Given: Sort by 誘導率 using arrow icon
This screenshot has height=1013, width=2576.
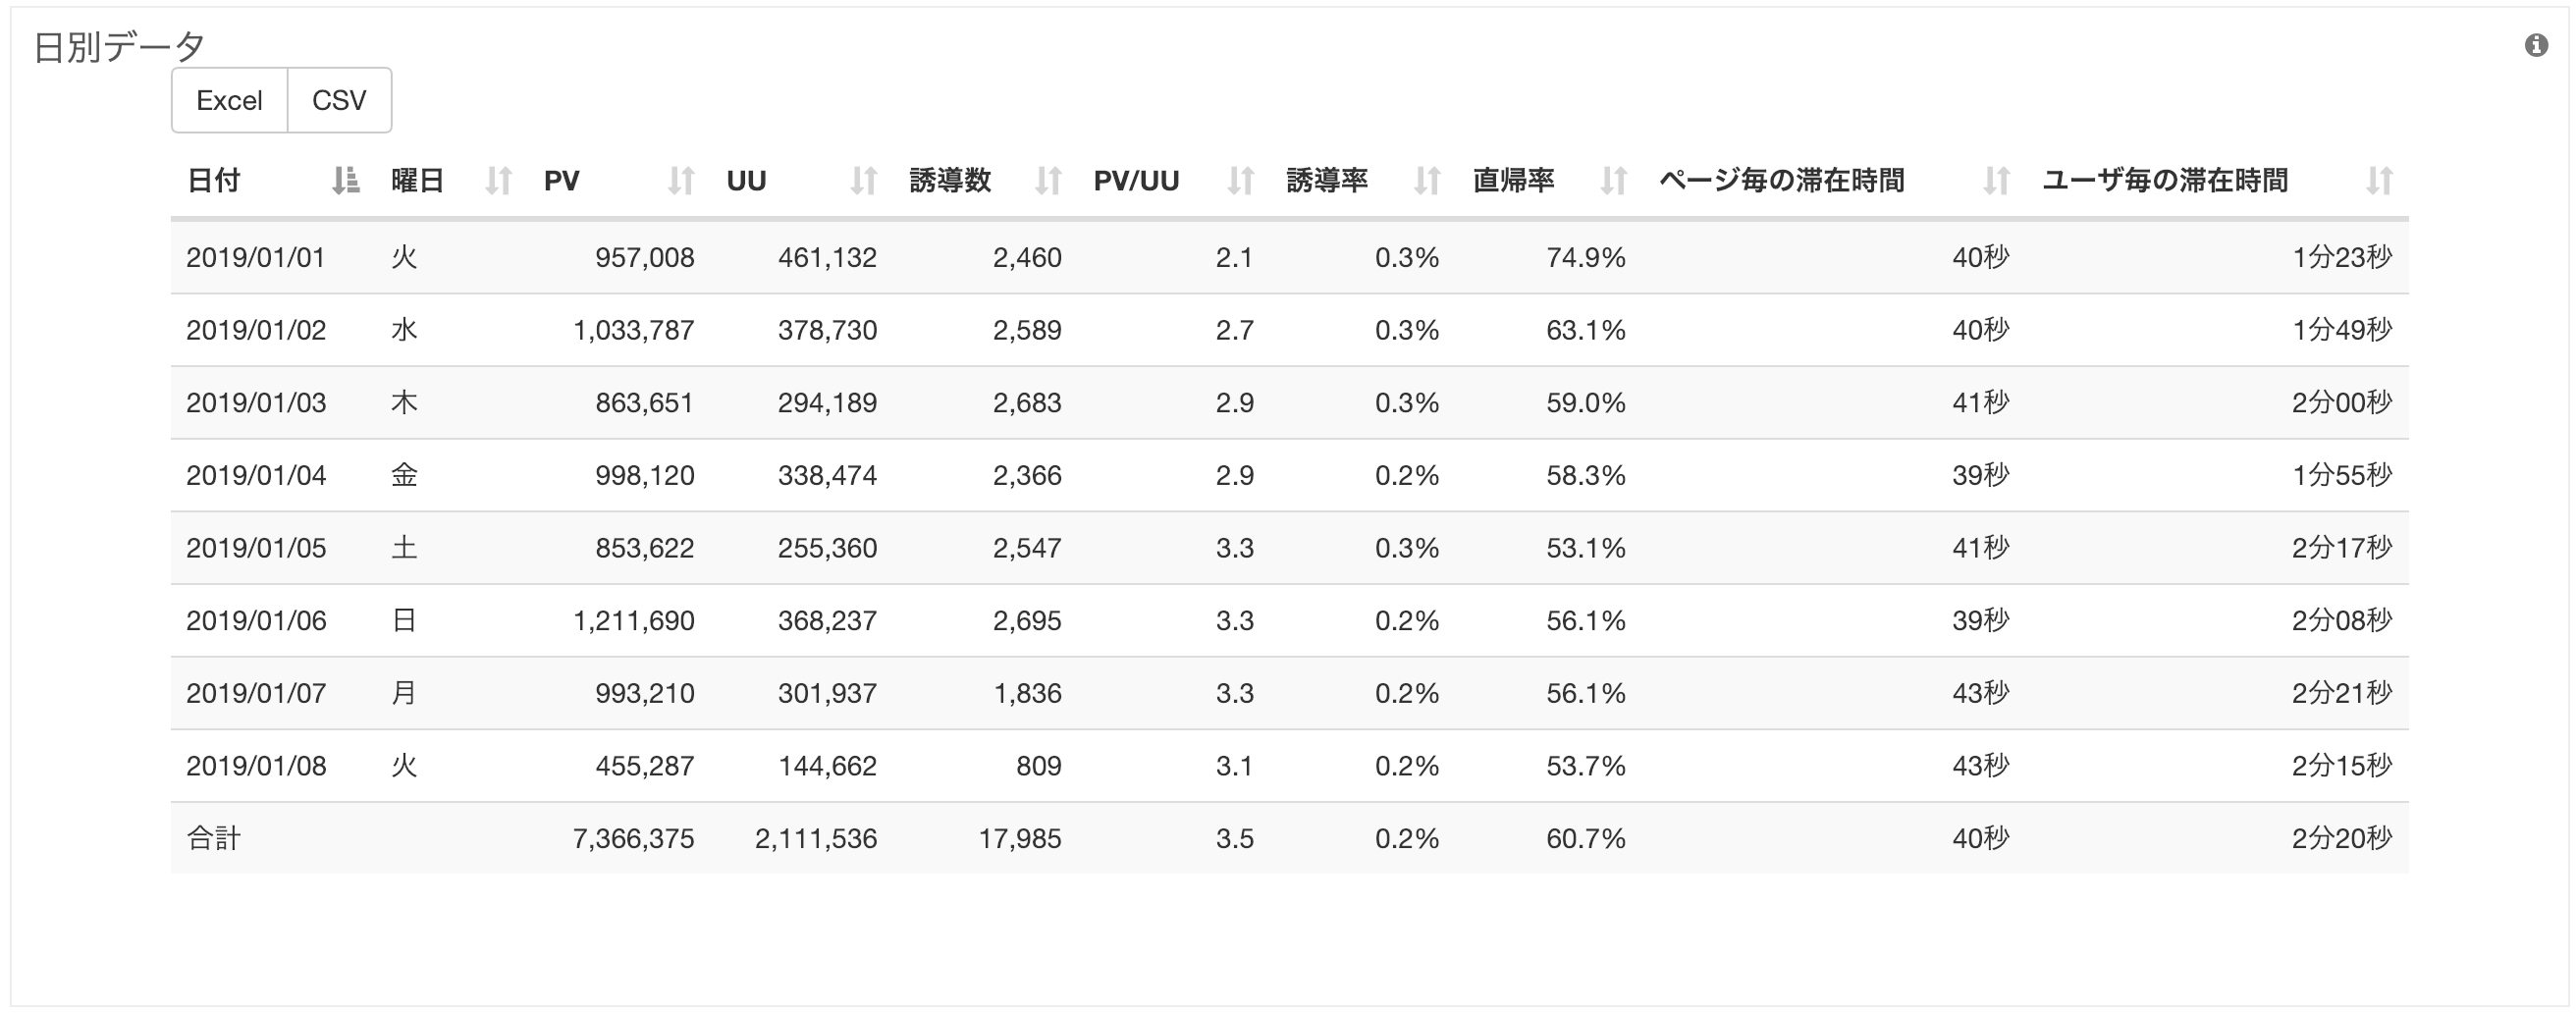Looking at the screenshot, I should point(1427,181).
